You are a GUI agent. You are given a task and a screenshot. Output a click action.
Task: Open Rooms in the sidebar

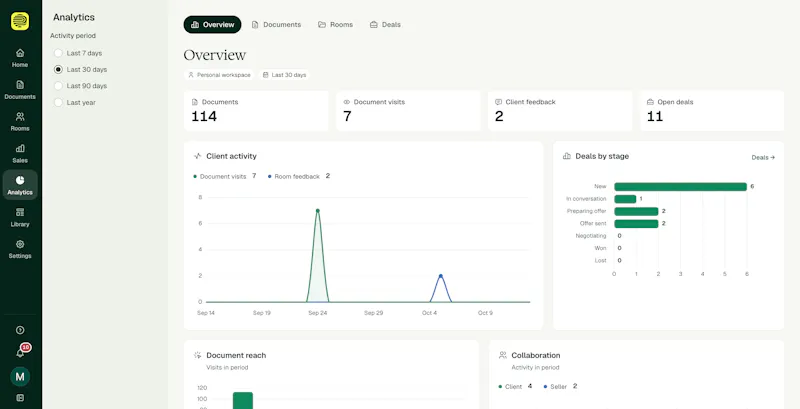pos(20,121)
